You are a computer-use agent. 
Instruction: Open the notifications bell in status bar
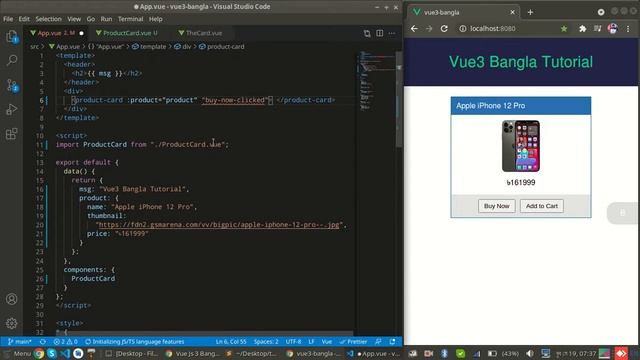coord(392,342)
